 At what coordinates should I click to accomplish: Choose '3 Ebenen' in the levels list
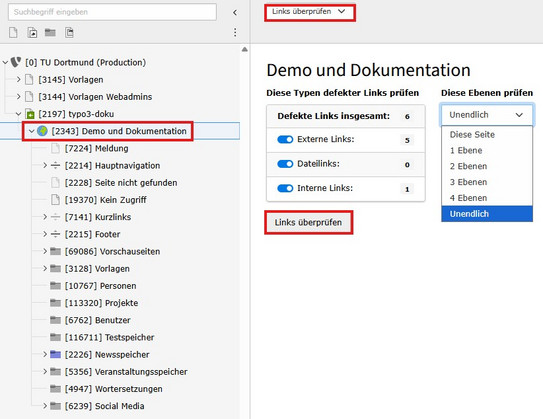click(487, 182)
